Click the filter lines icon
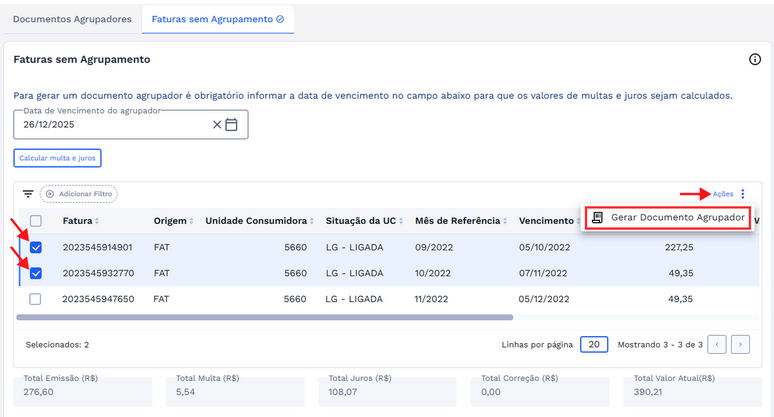The height and width of the screenshot is (417, 774). 28,194
